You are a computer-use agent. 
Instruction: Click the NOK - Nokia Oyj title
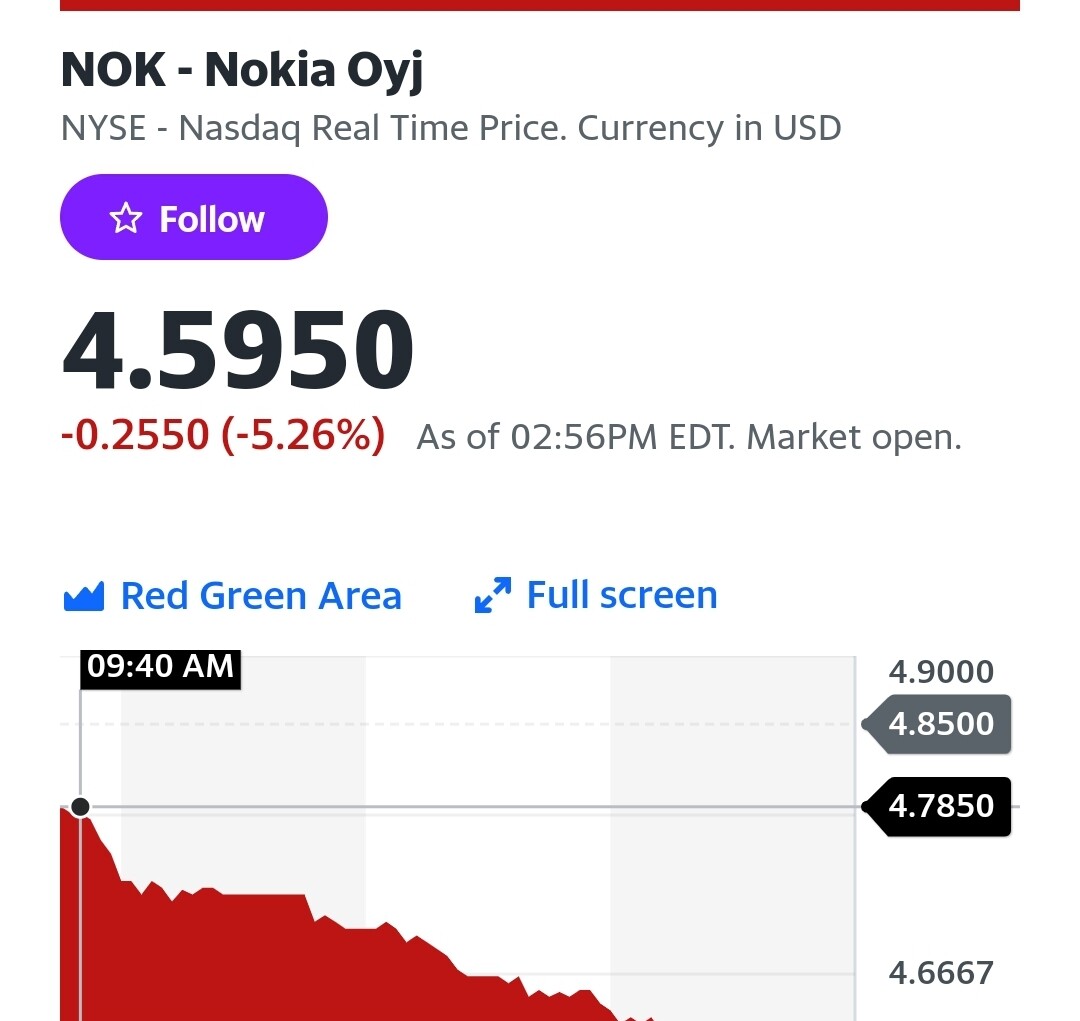coord(242,71)
